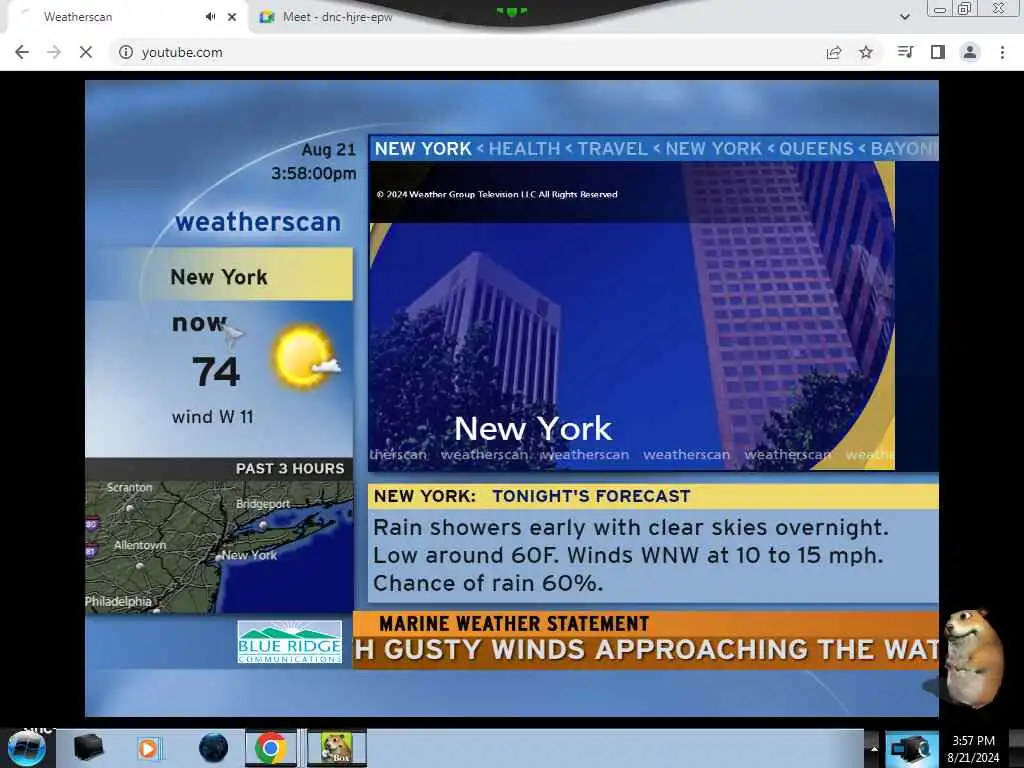Select QUEENS in the ticker bar
The image size is (1024, 768).
point(816,149)
